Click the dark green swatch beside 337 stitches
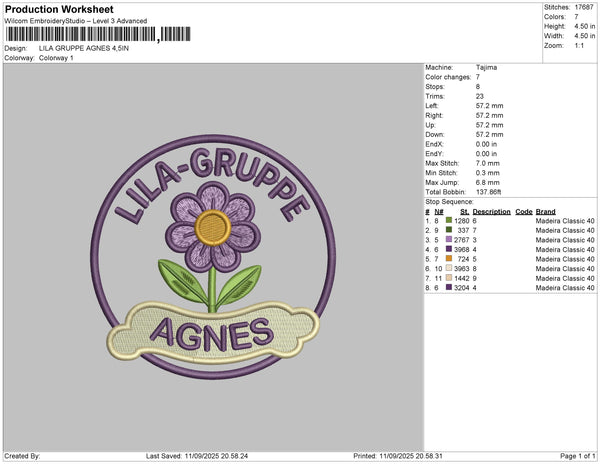The height and width of the screenshot is (464, 600). 449,230
